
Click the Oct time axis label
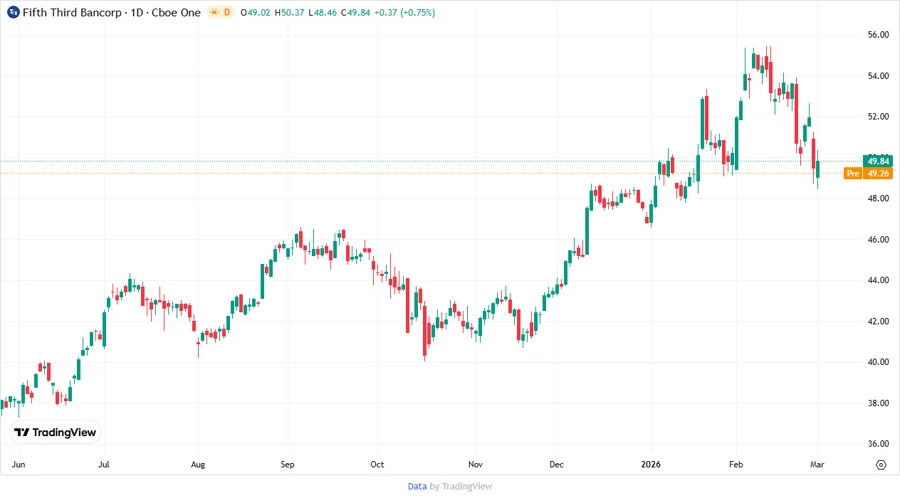(x=377, y=464)
